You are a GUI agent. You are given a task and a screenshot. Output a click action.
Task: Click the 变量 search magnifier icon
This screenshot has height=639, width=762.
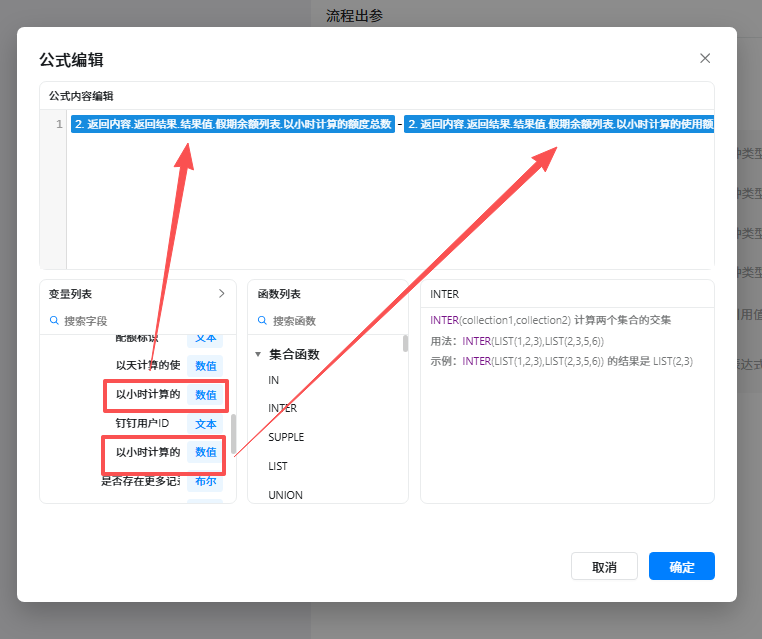pyautogui.click(x=54, y=321)
